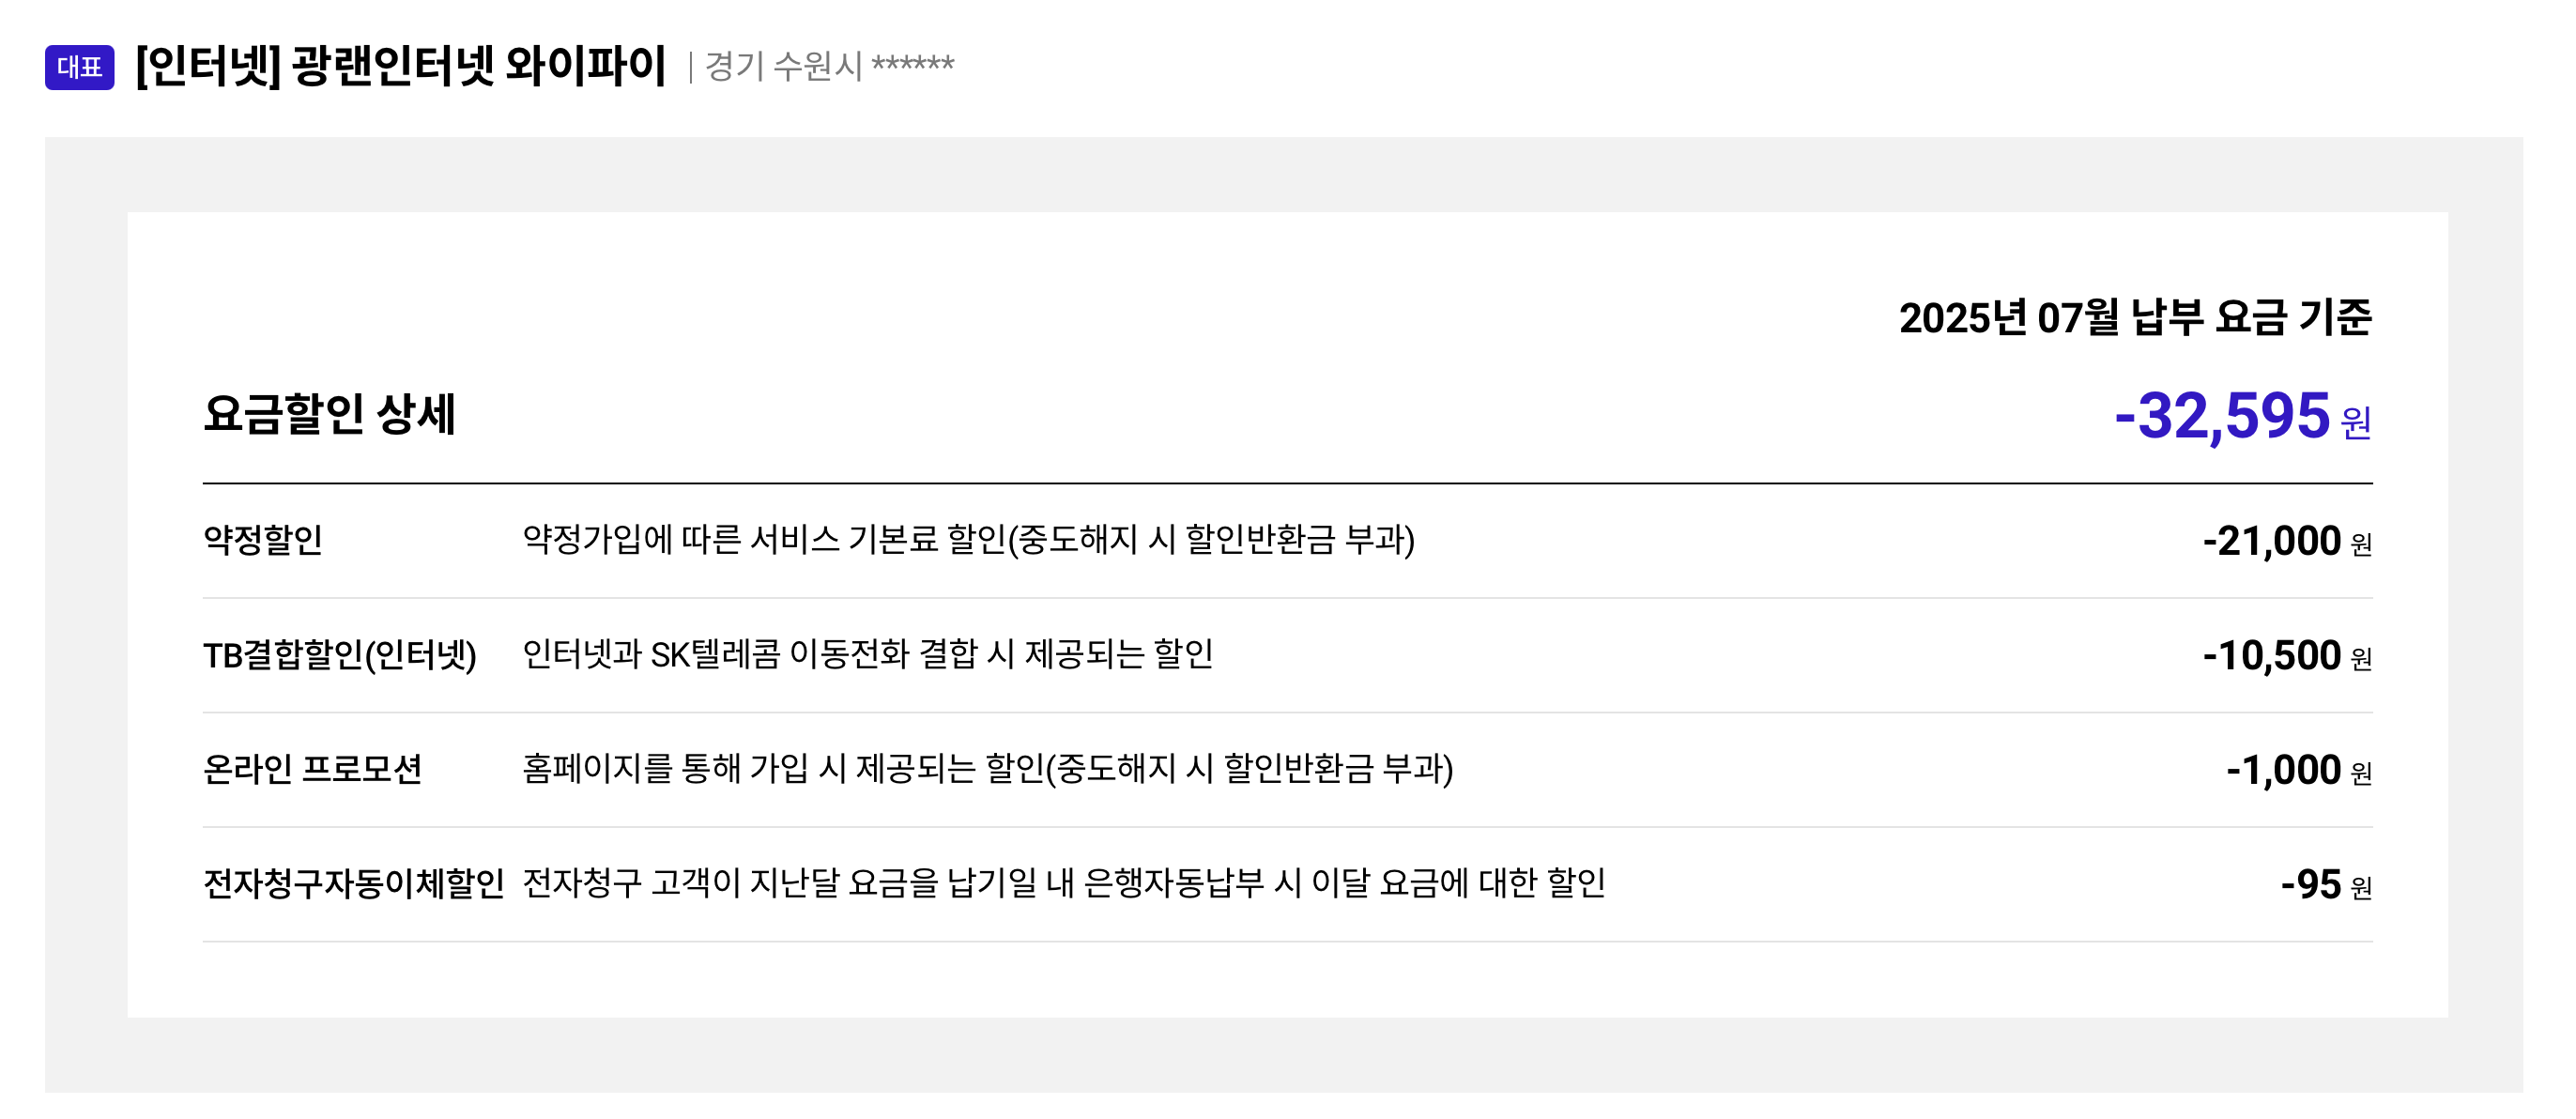The width and height of the screenshot is (2576, 1119).
Task: Click the 2025년 07월 납부 요금 기준 label
Action: tap(2135, 317)
